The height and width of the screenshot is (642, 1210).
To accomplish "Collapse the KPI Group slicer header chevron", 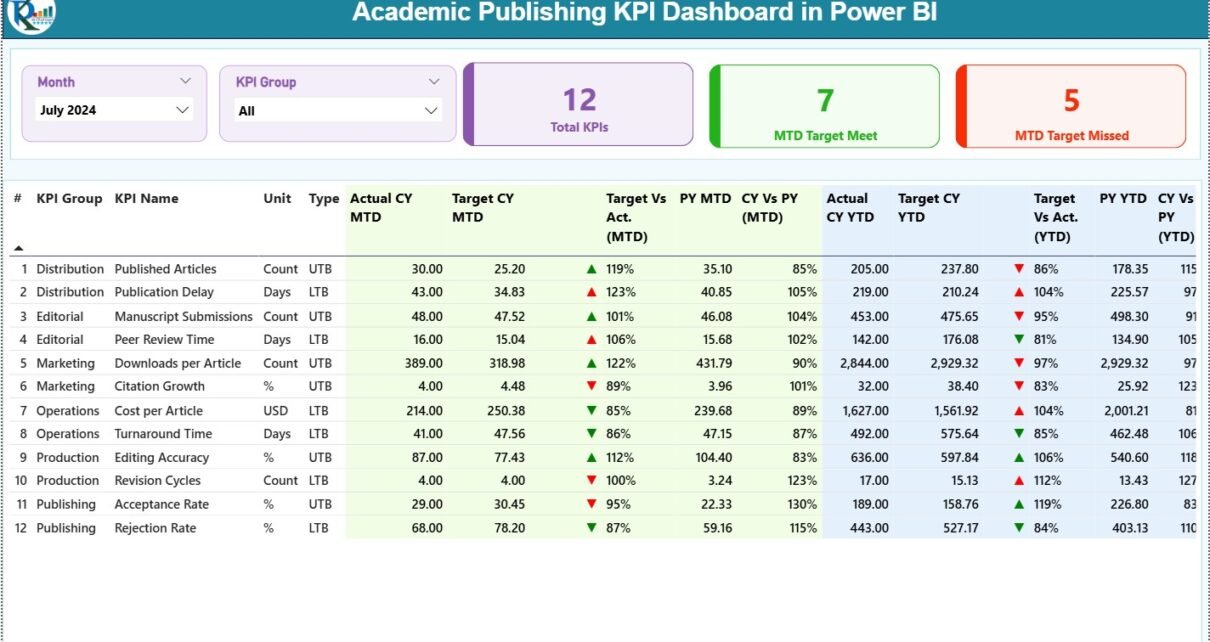I will point(434,82).
